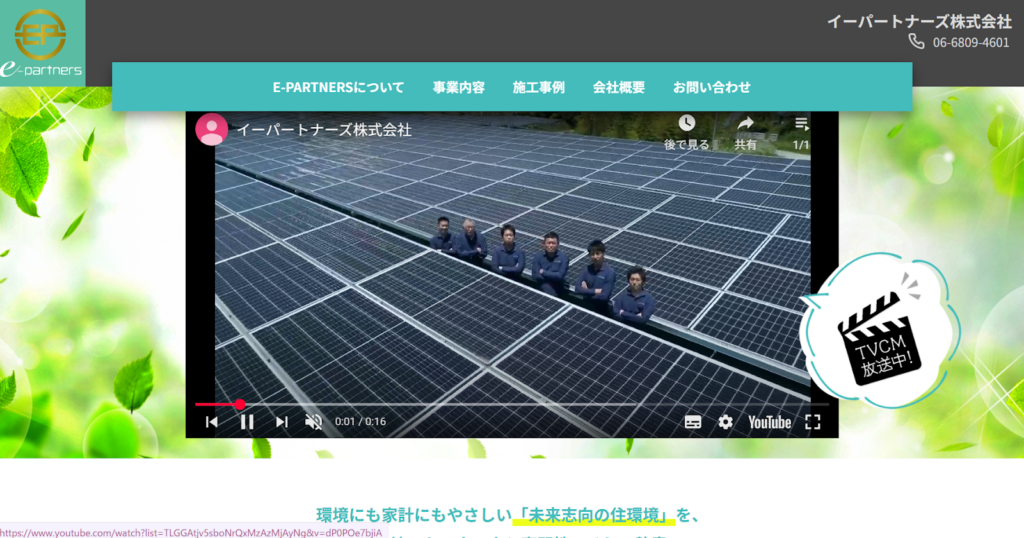Open video on YouTube via logo

tap(769, 422)
